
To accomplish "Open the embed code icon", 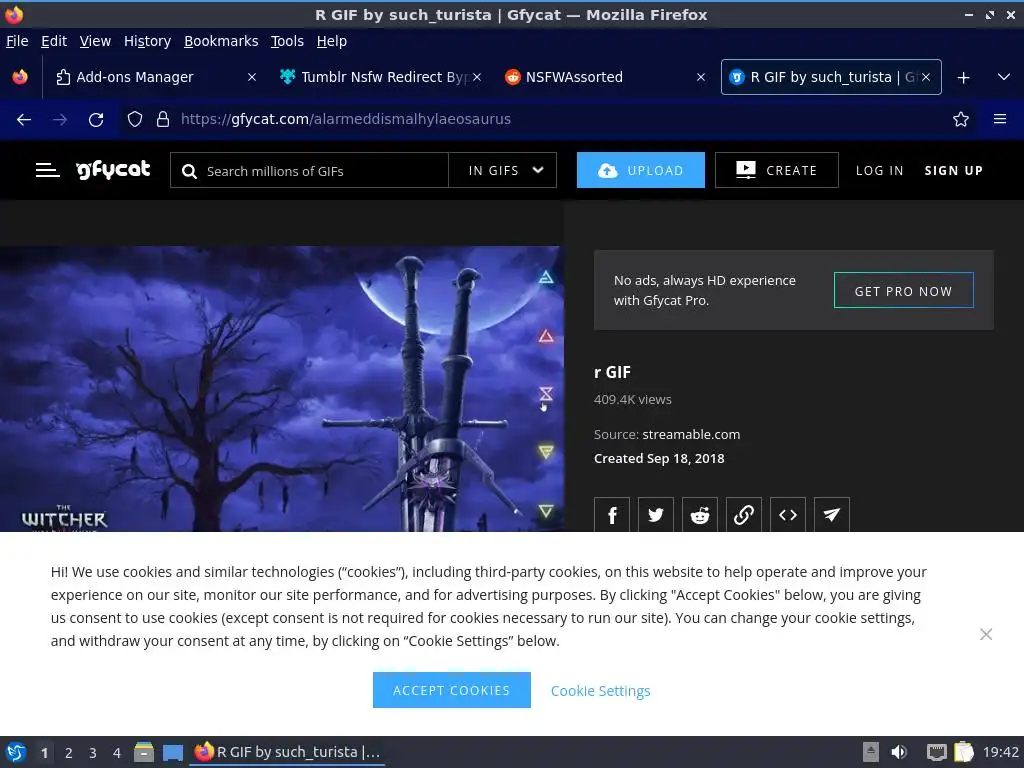I will point(788,515).
